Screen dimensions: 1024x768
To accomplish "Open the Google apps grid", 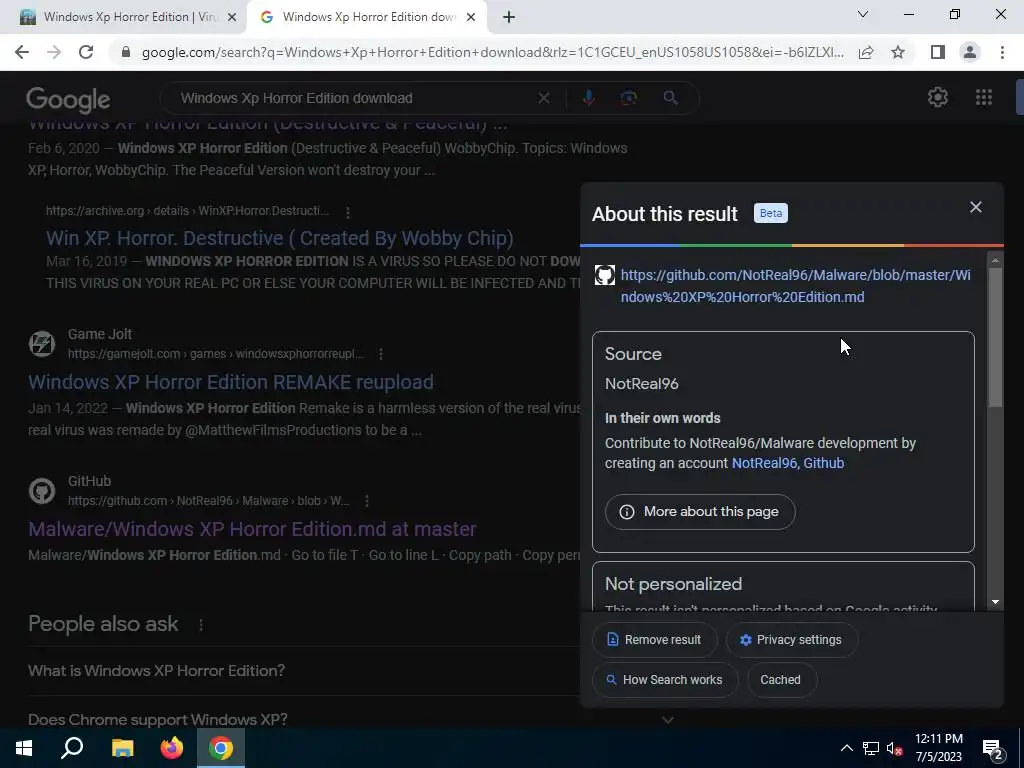I will (984, 97).
